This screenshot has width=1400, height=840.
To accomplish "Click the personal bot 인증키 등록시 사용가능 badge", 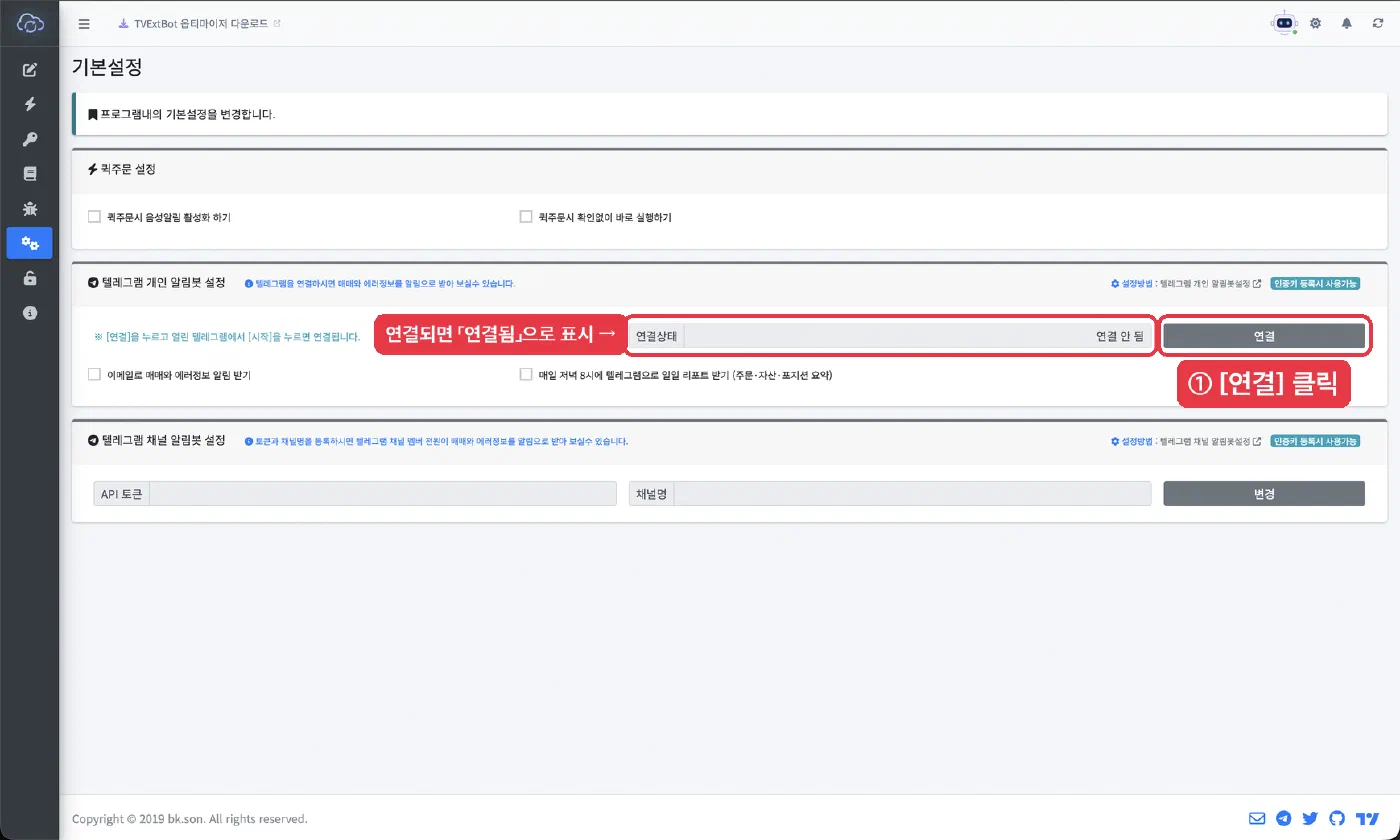I will 1315,283.
